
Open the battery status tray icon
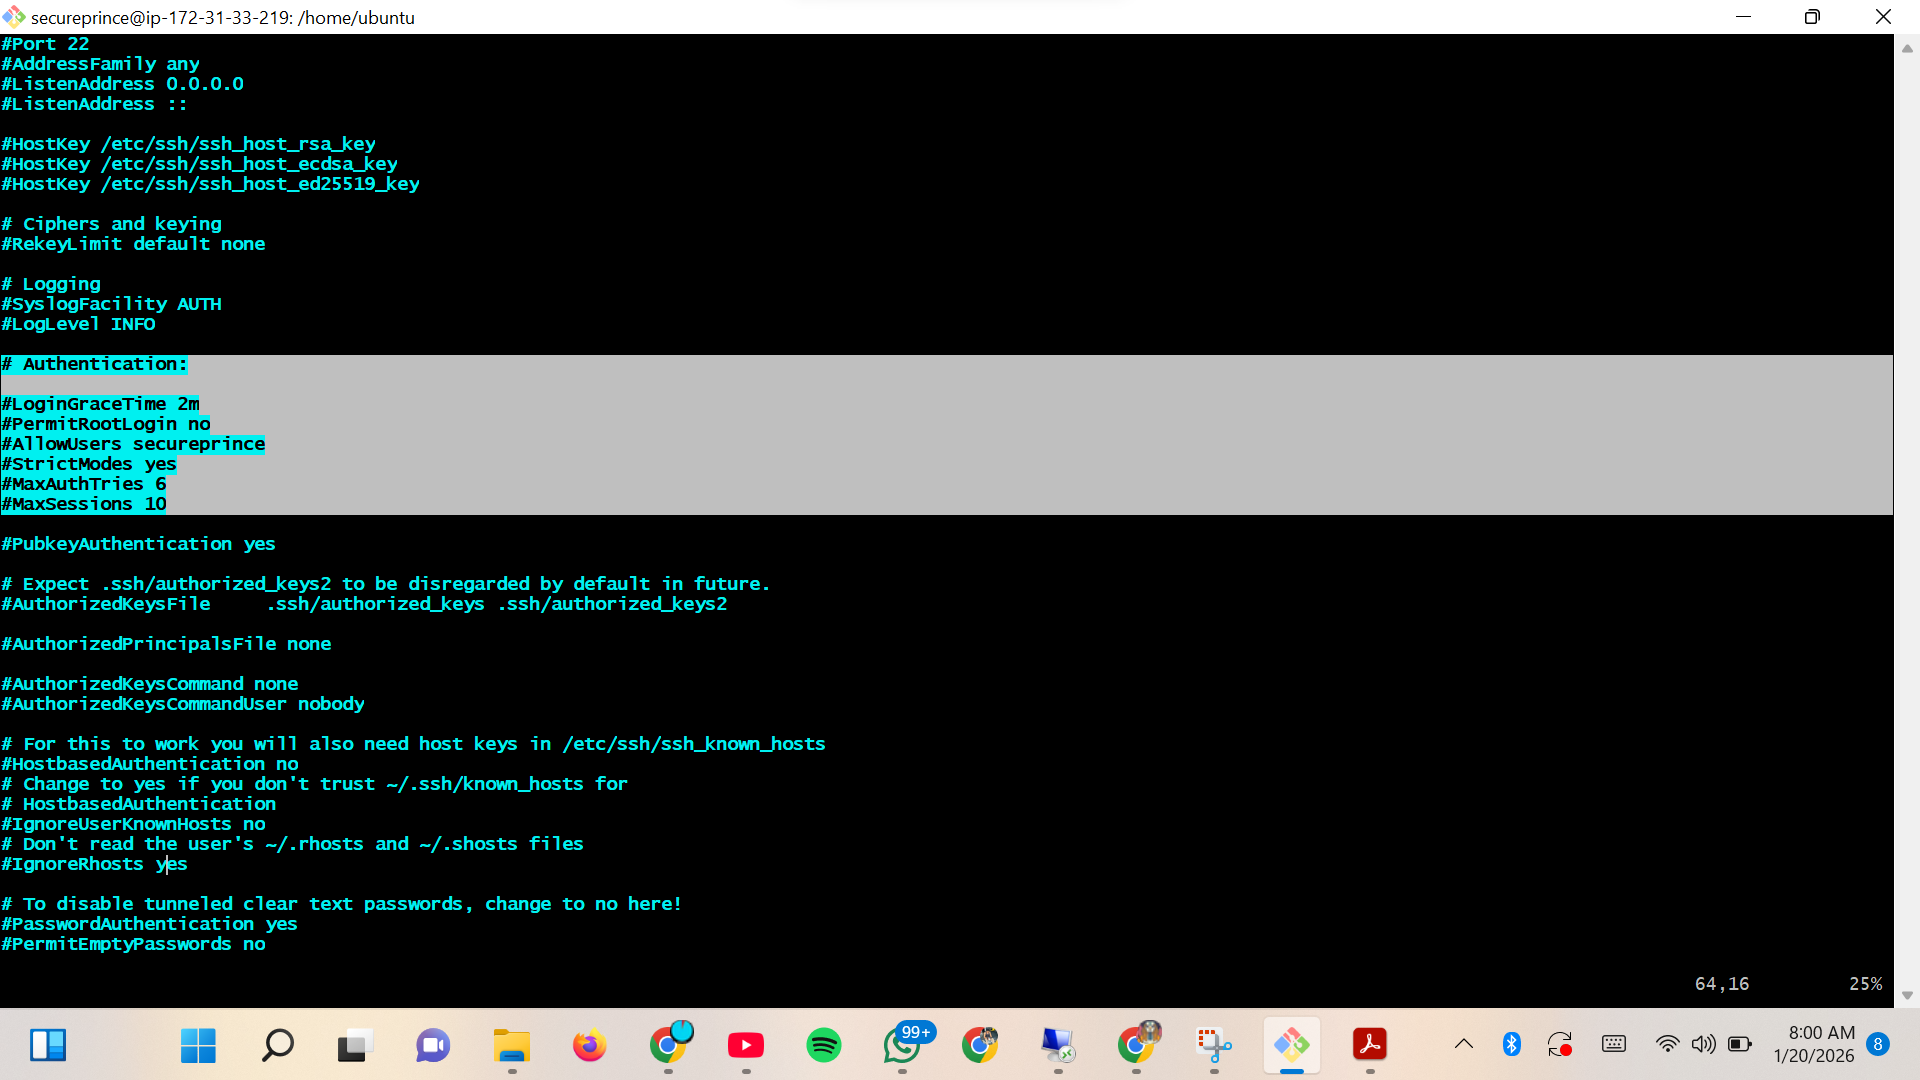tap(1740, 1044)
